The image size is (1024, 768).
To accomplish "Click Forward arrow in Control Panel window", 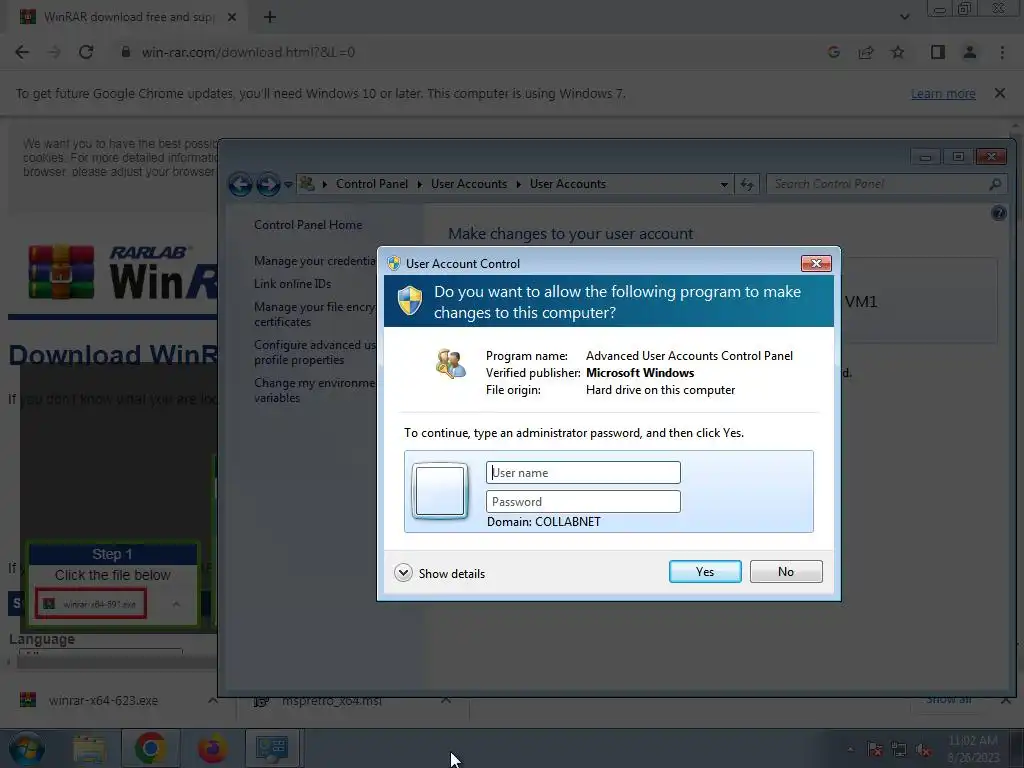I will [x=268, y=184].
